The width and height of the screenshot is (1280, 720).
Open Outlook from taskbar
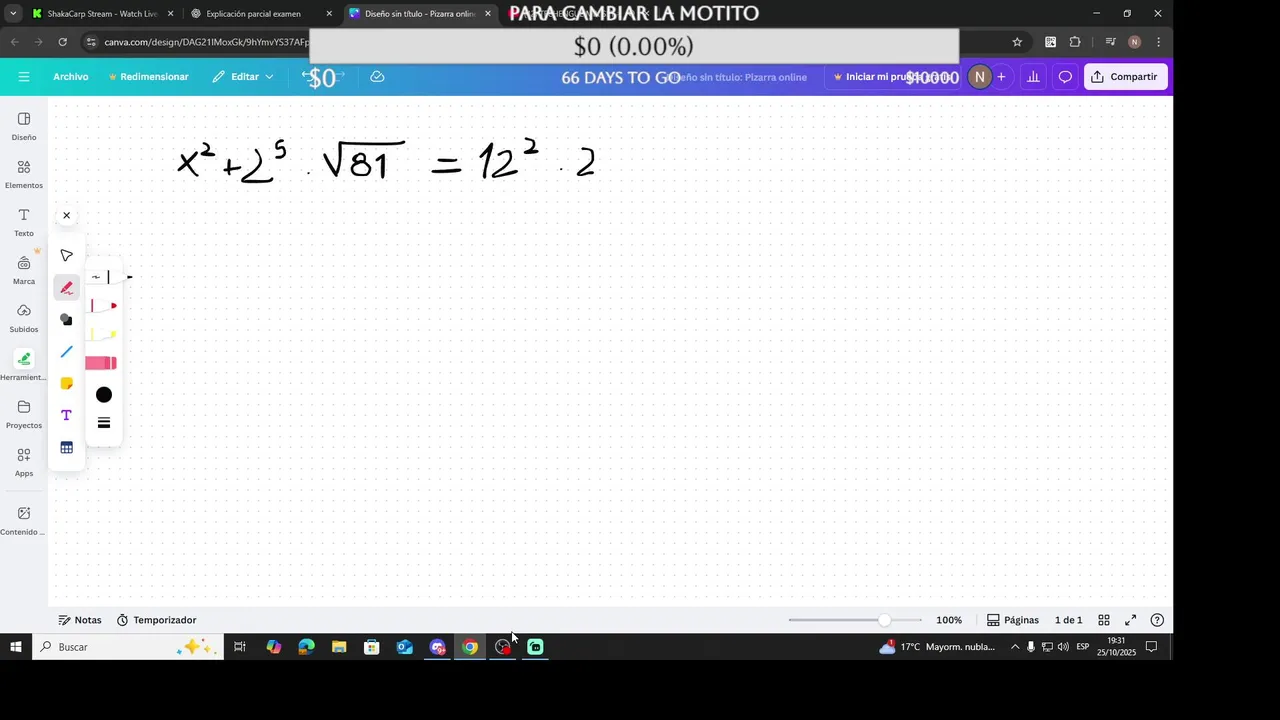click(404, 647)
